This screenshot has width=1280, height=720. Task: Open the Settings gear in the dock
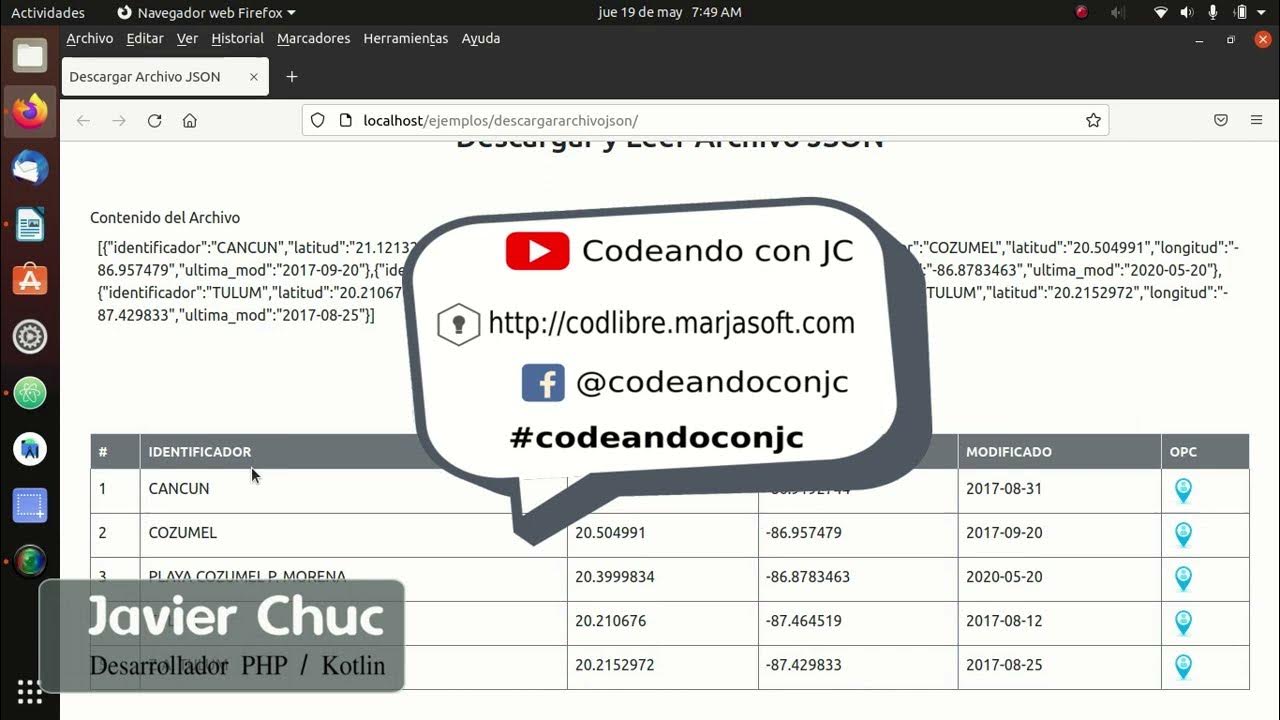click(30, 337)
